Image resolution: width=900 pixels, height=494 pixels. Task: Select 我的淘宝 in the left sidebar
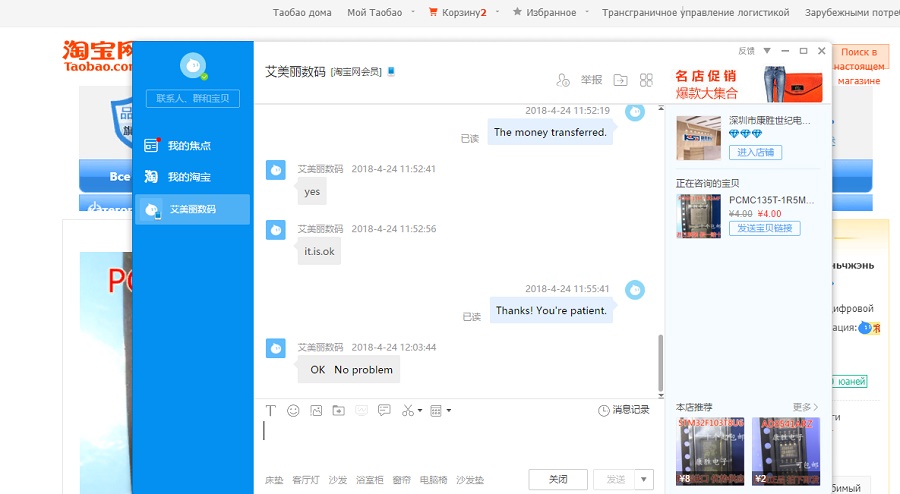tap(188, 177)
